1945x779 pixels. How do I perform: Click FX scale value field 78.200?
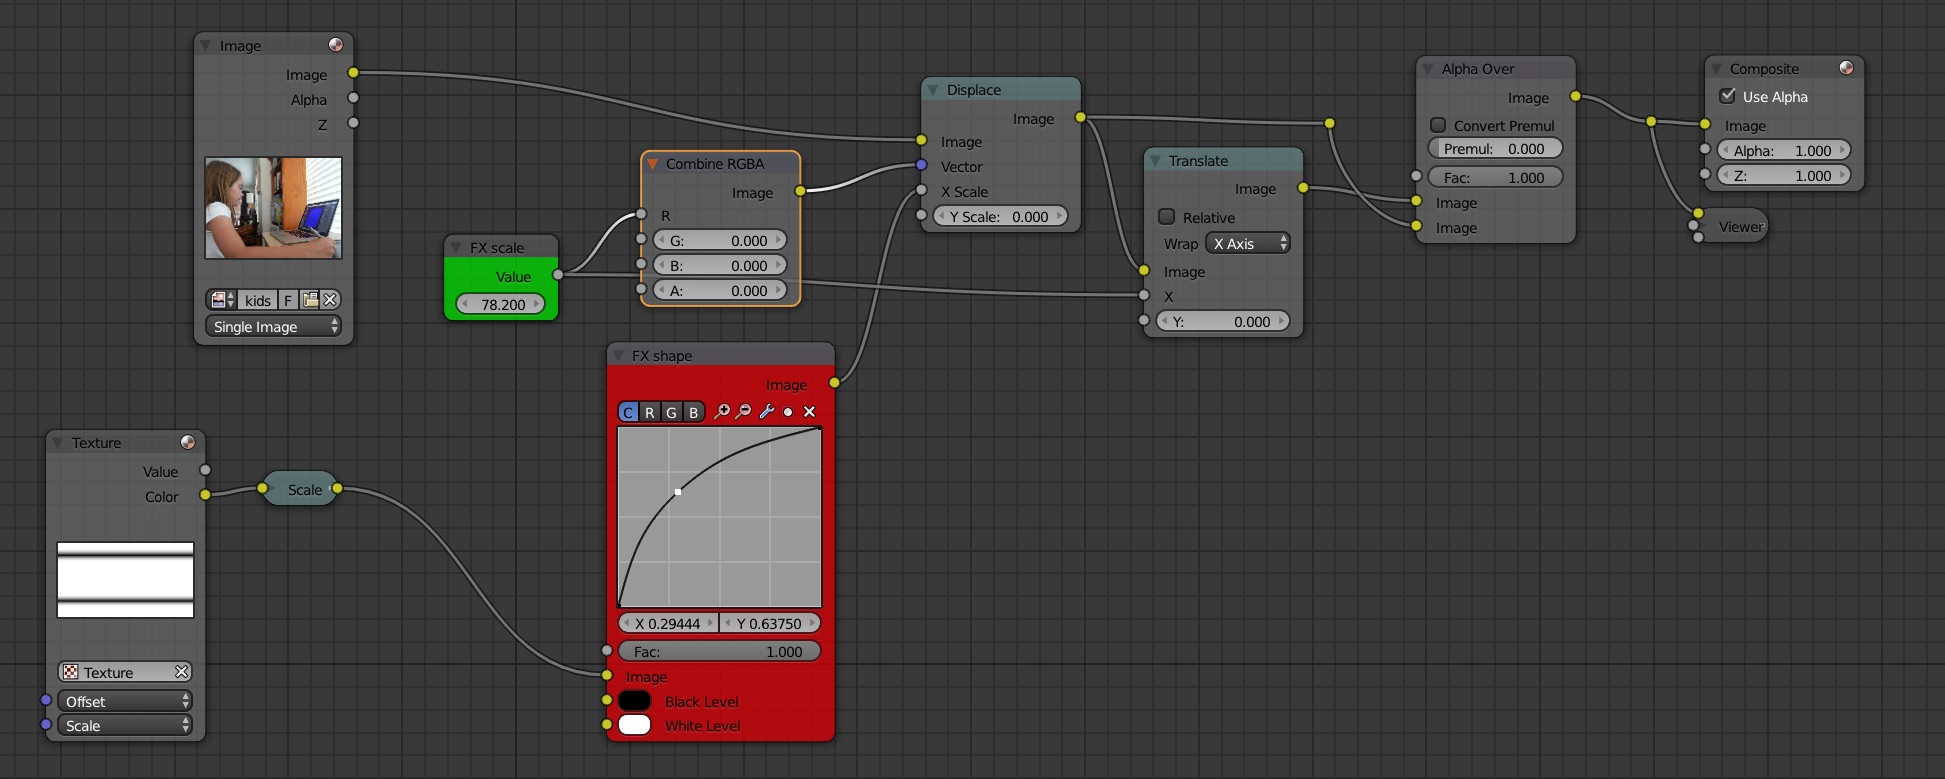[x=501, y=304]
